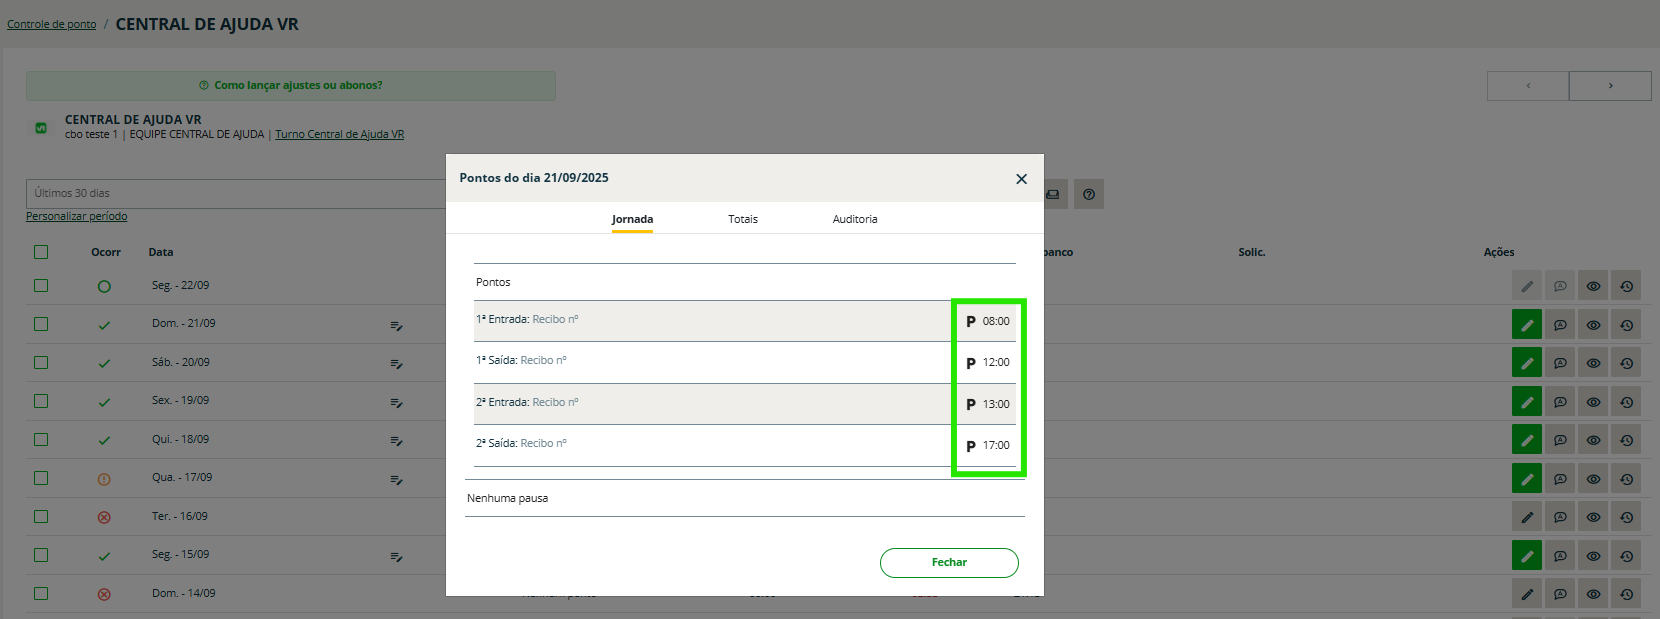Screen dimensions: 1660x619
Task: Toggle the select-all checkbox in table header
Action: tap(41, 252)
